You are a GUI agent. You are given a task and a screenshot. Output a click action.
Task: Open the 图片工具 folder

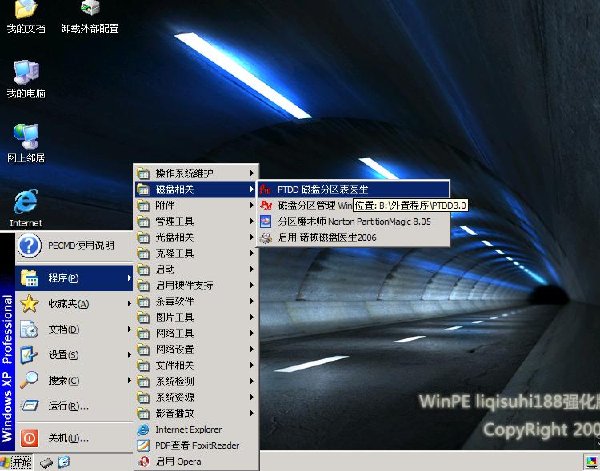point(196,318)
